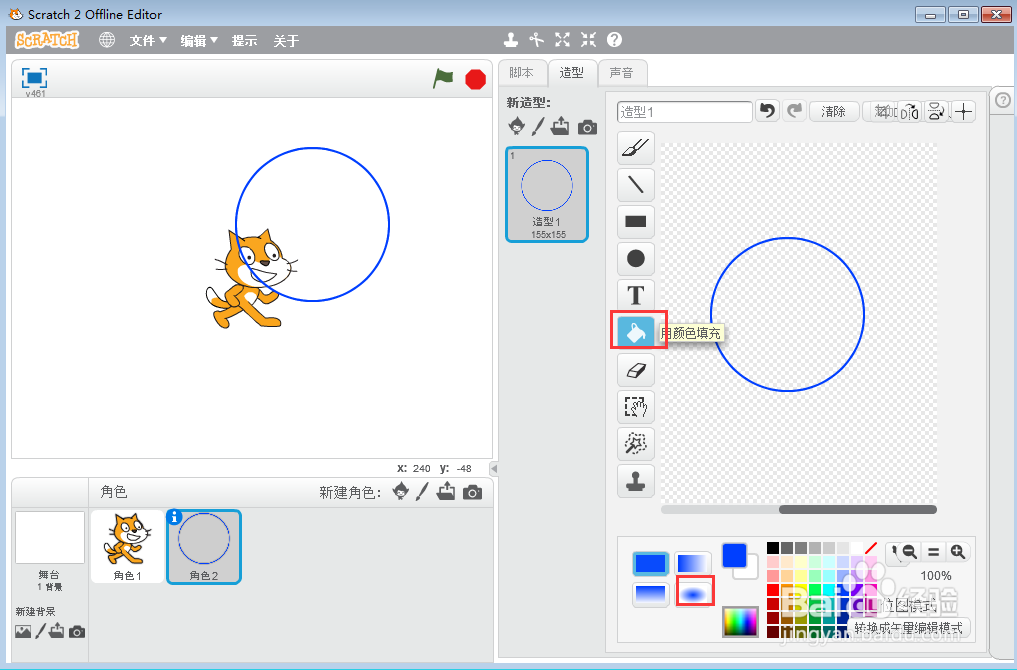
Task: Open the rainbow color picker
Action: (x=740, y=622)
